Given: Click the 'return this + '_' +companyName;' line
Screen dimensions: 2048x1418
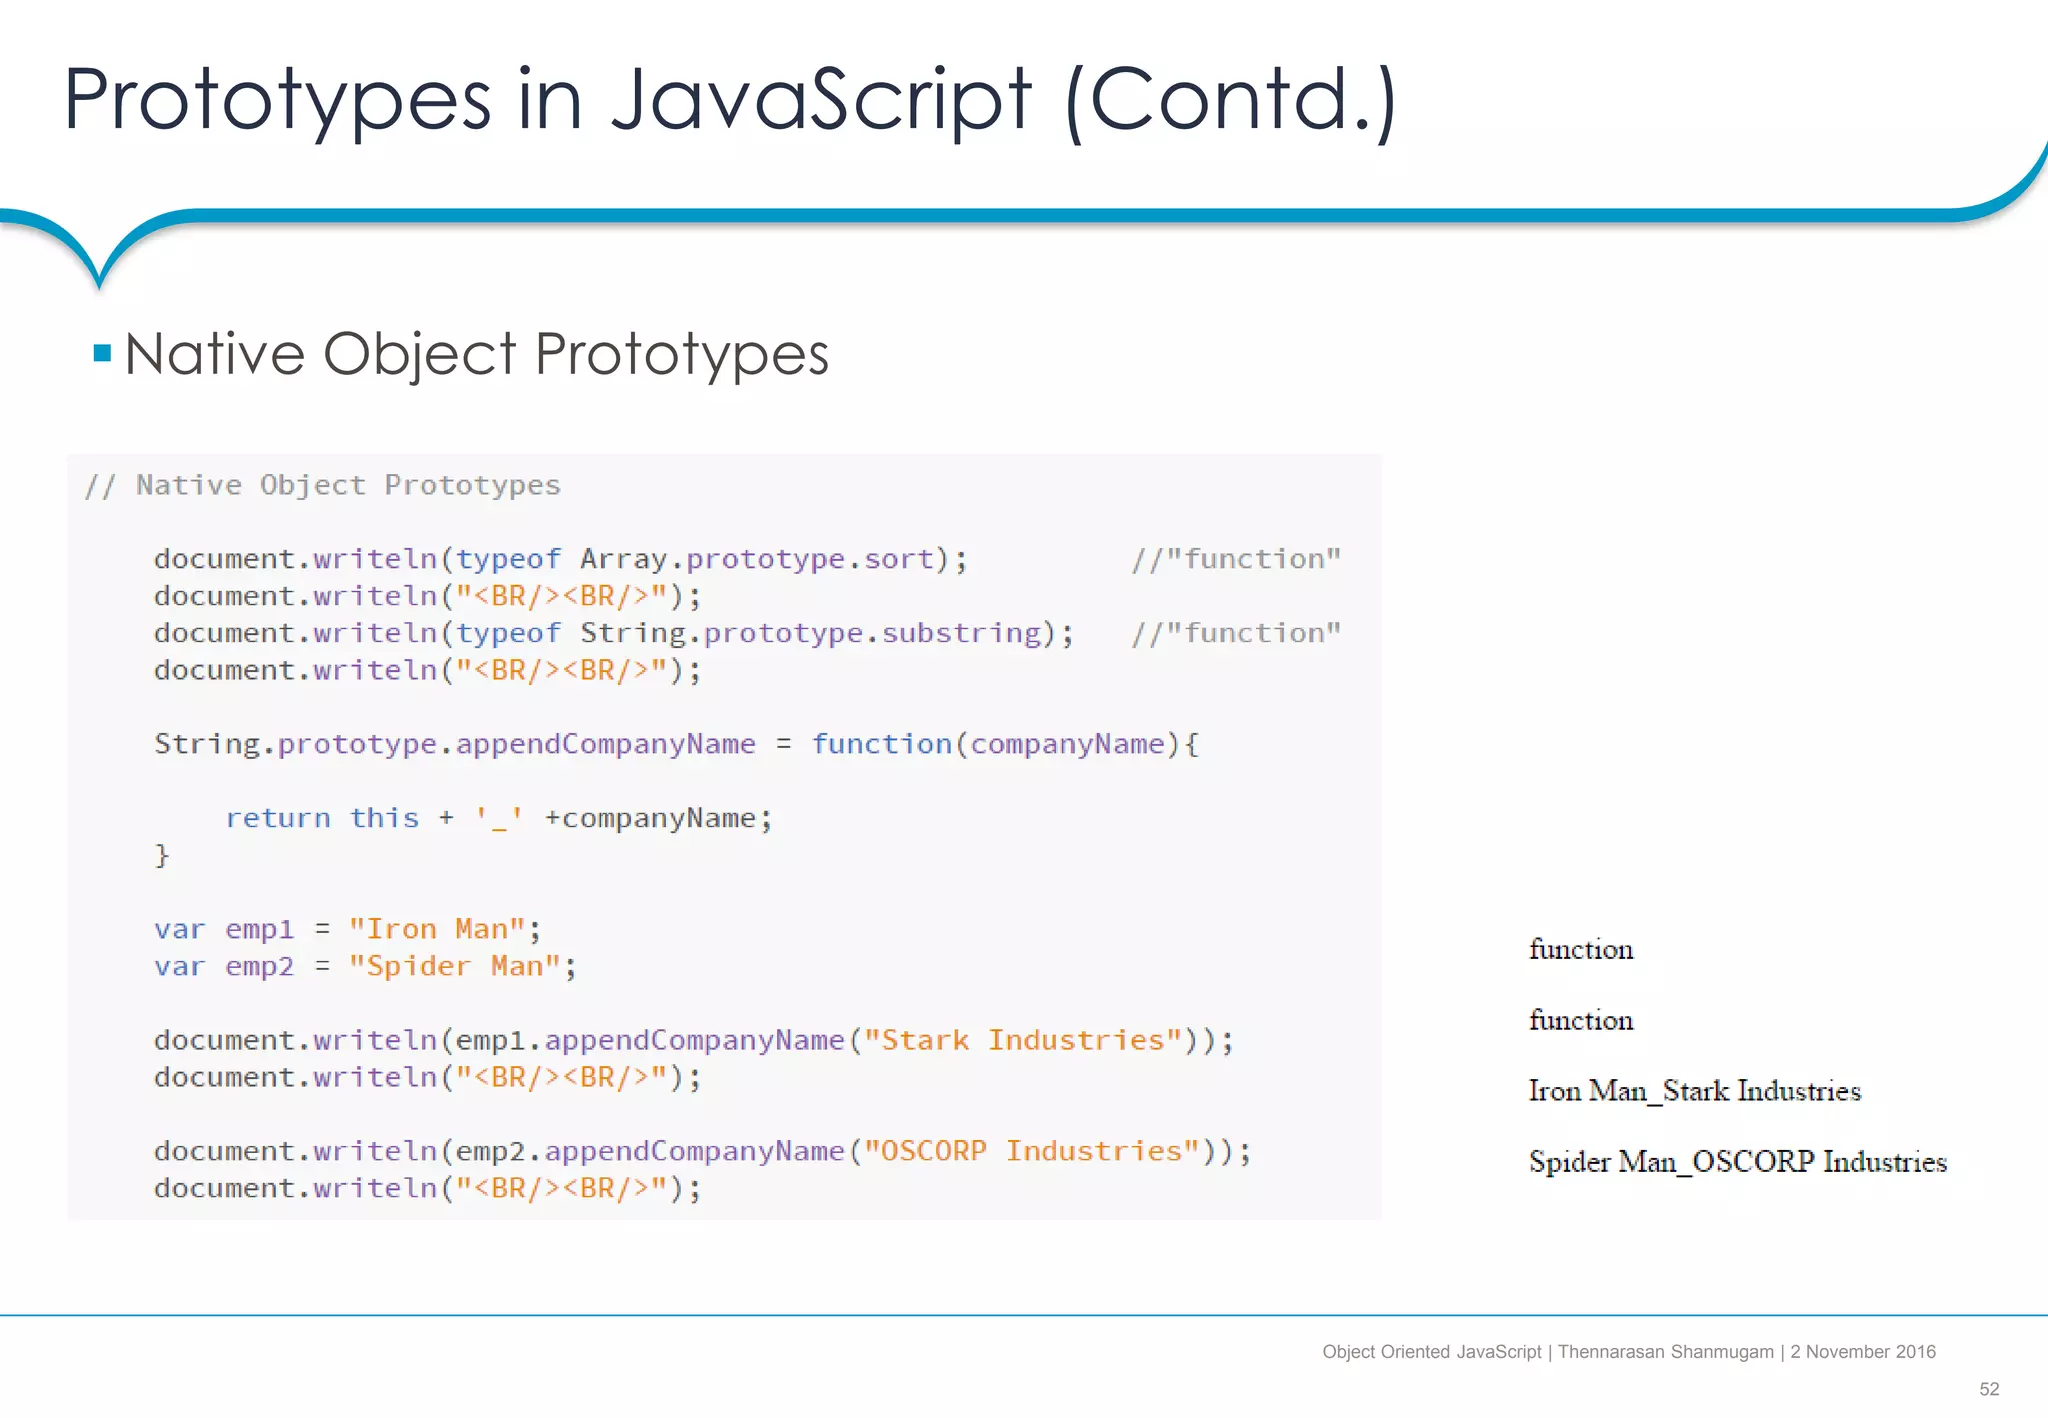Looking at the screenshot, I should [x=499, y=818].
